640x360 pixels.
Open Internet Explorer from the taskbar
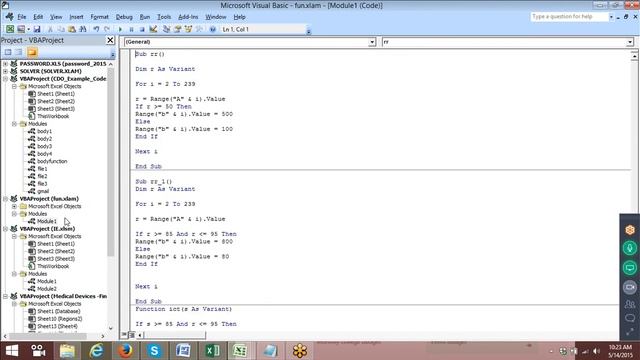point(96,351)
